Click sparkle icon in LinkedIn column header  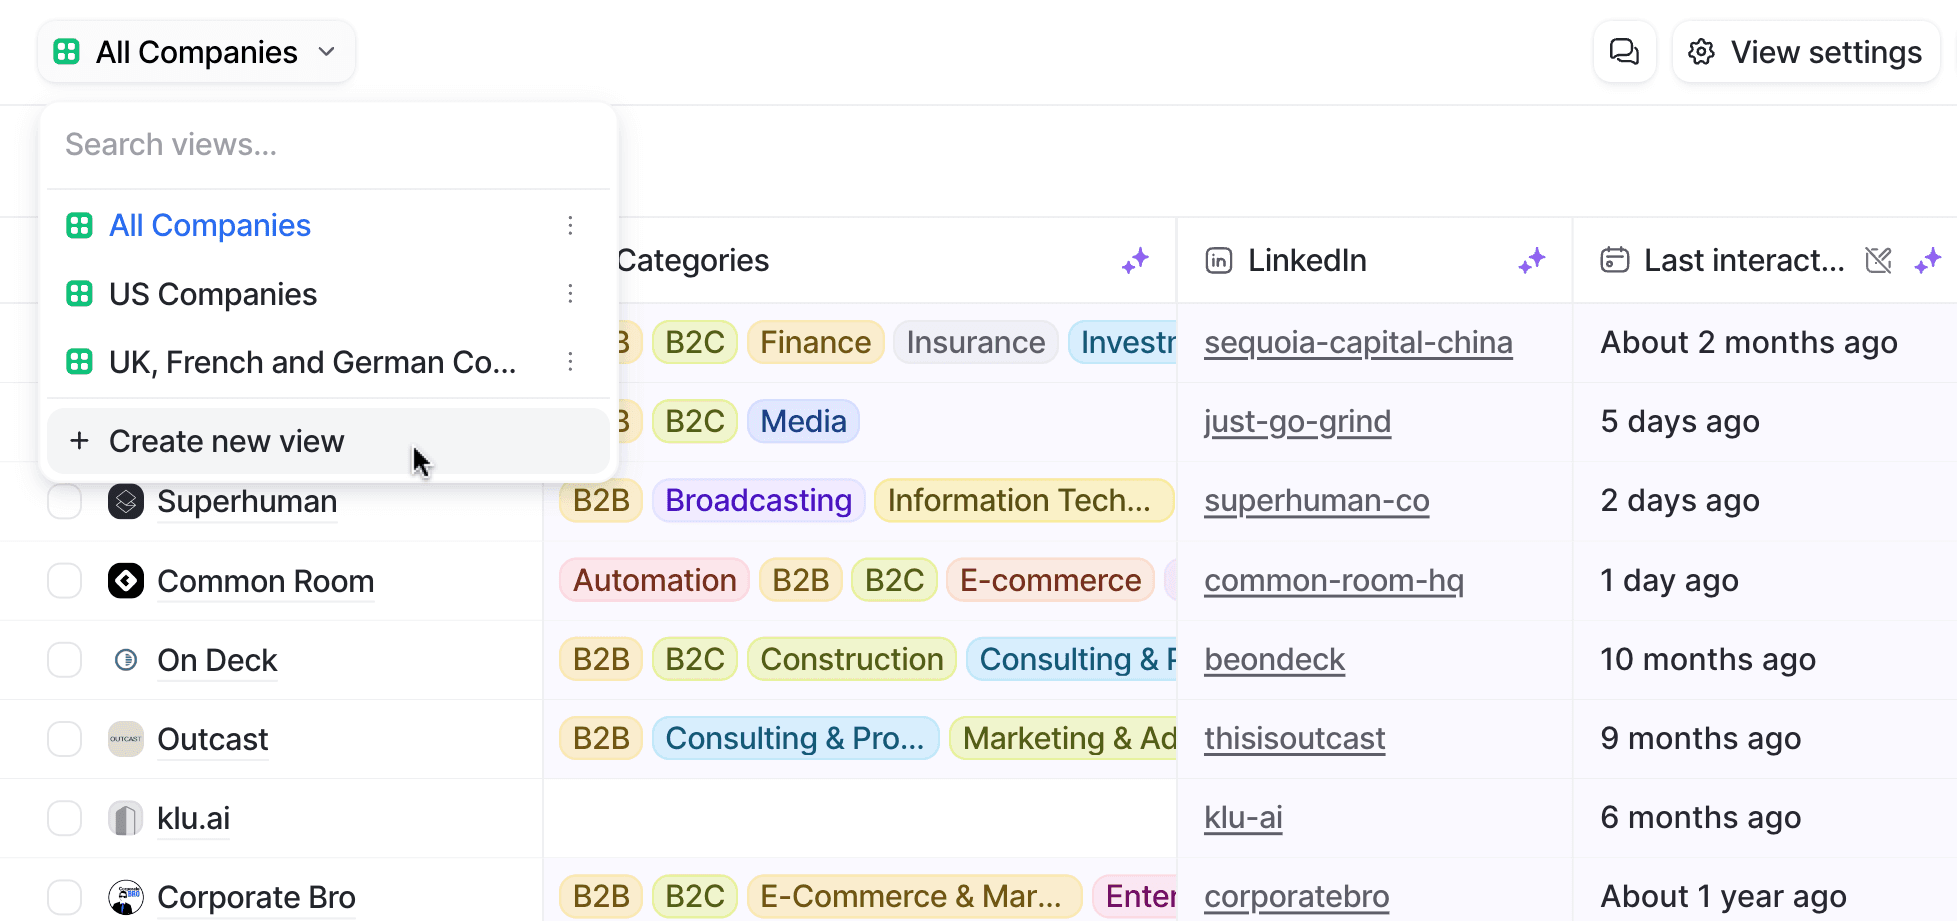(x=1531, y=261)
